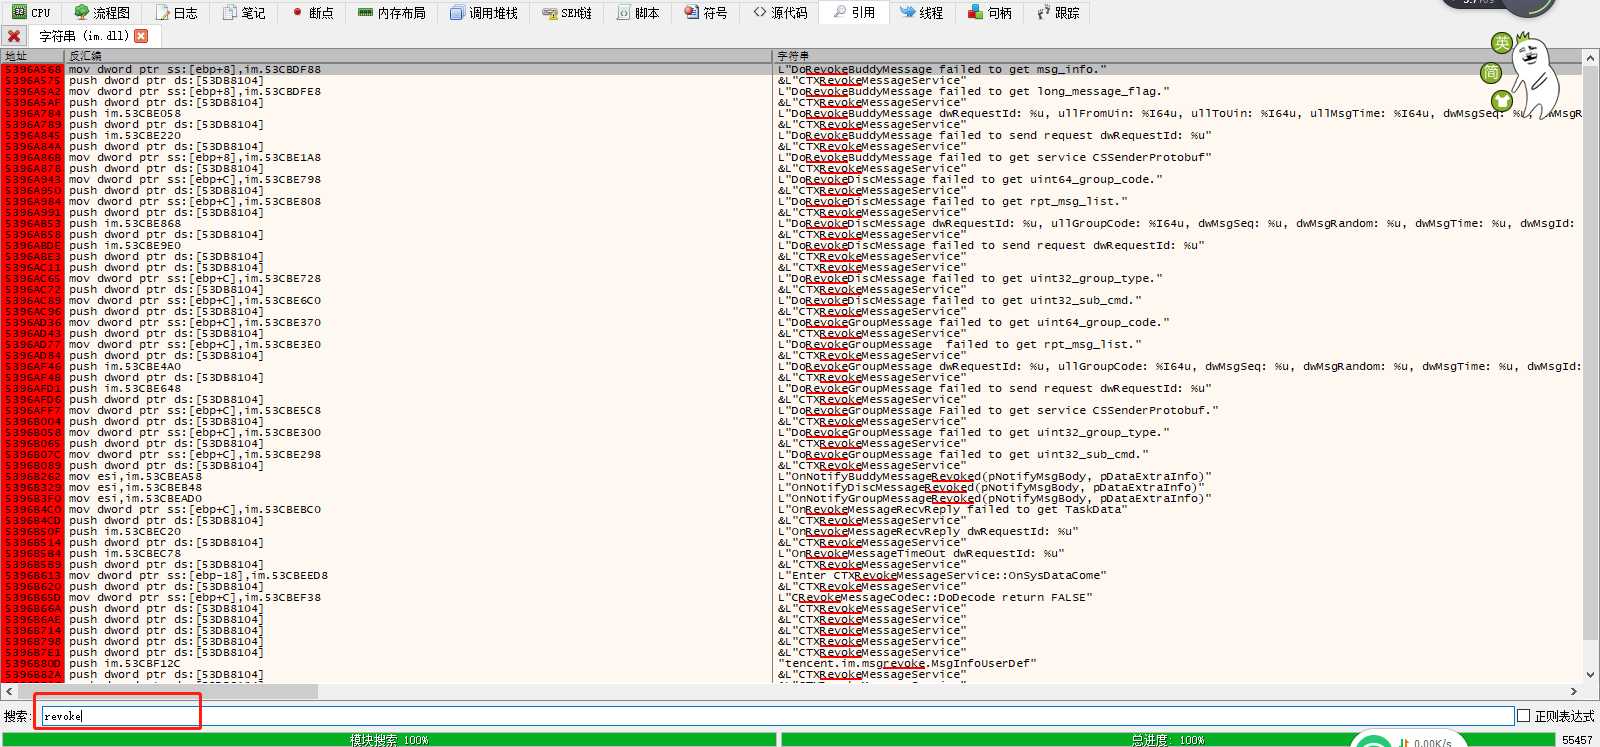The image size is (1600, 747).
Task: Select the 引用 references tab
Action: point(853,13)
